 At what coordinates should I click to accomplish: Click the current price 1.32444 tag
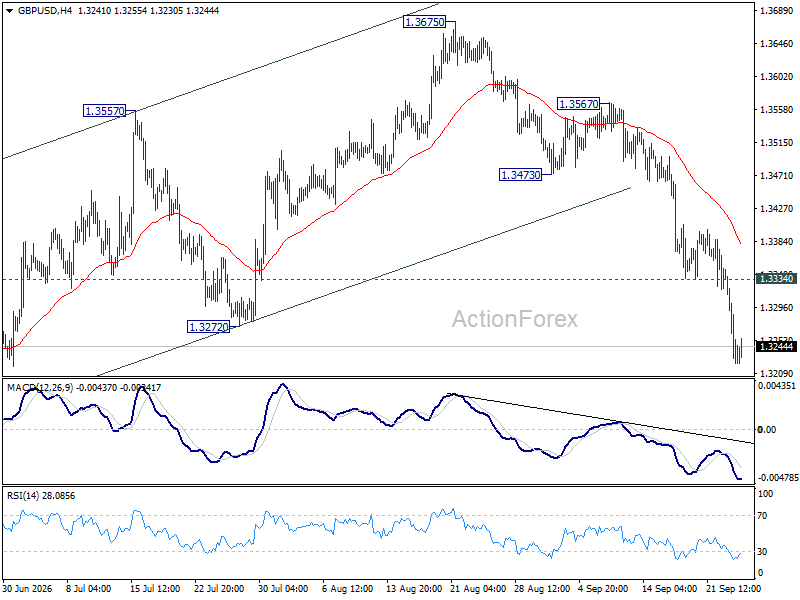tap(777, 347)
